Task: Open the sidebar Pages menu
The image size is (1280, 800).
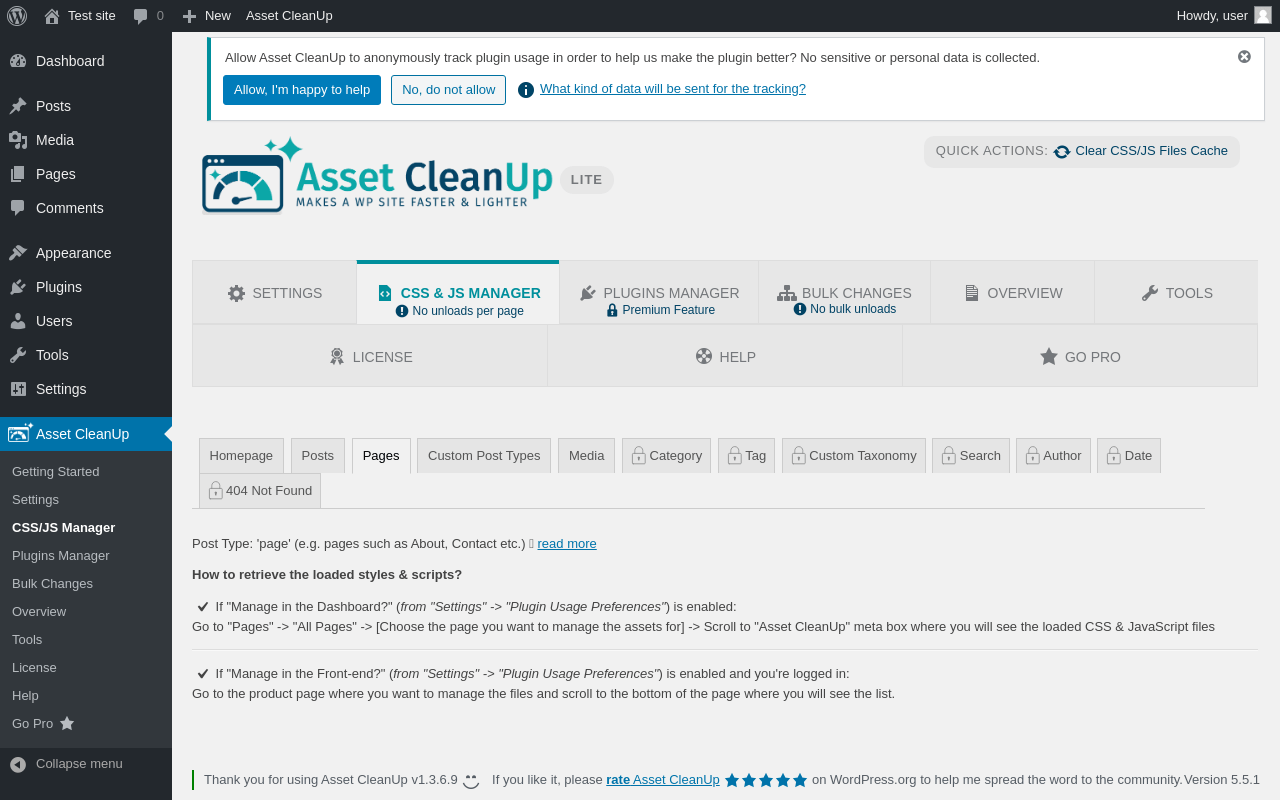Action: [86, 174]
